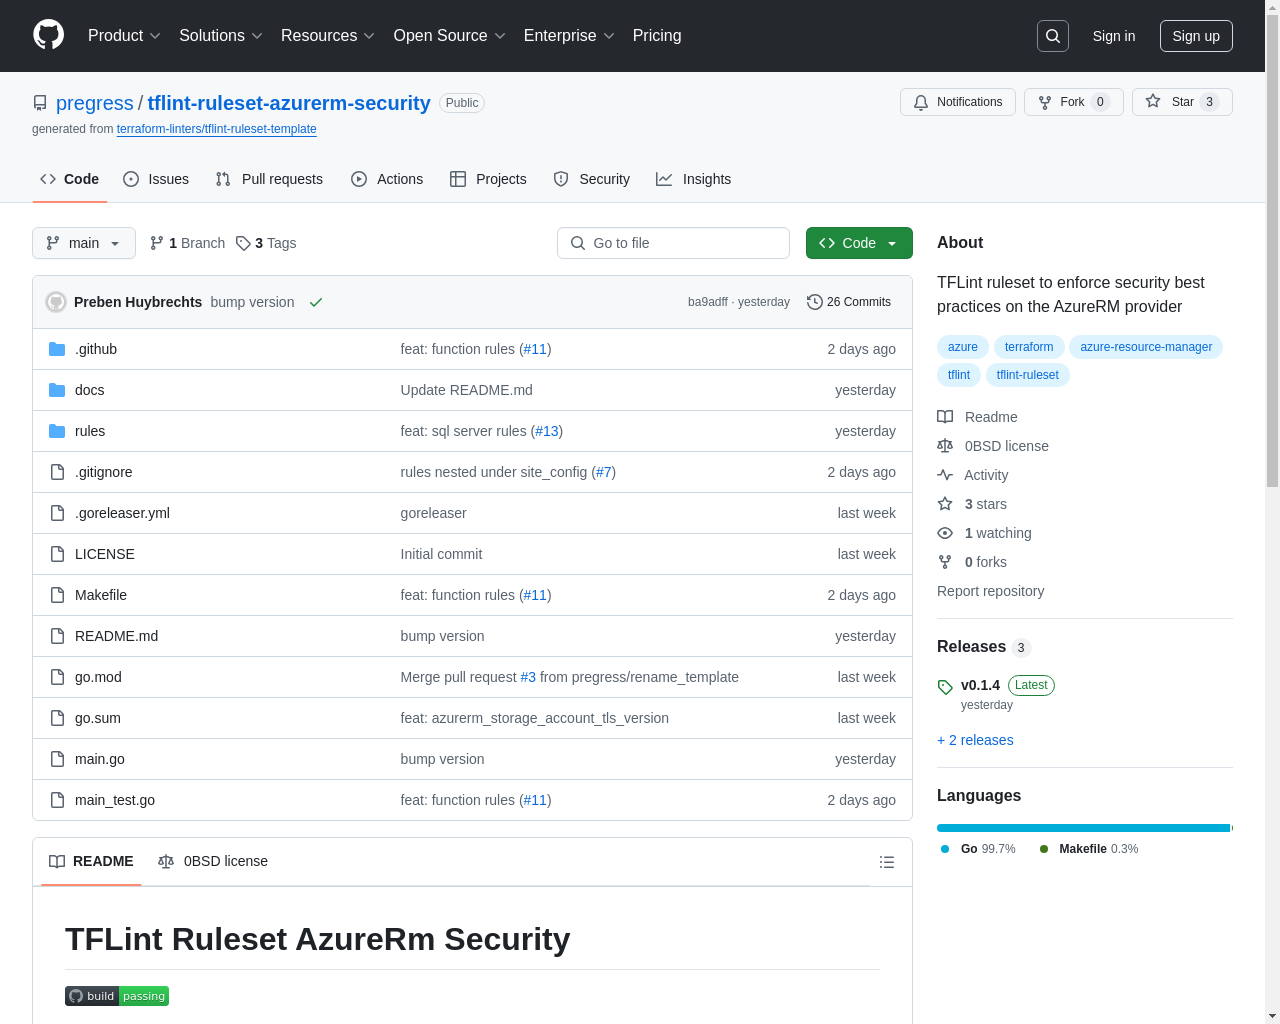Open the README outline list icon
Image resolution: width=1280 pixels, height=1024 pixels.
pyautogui.click(x=887, y=862)
